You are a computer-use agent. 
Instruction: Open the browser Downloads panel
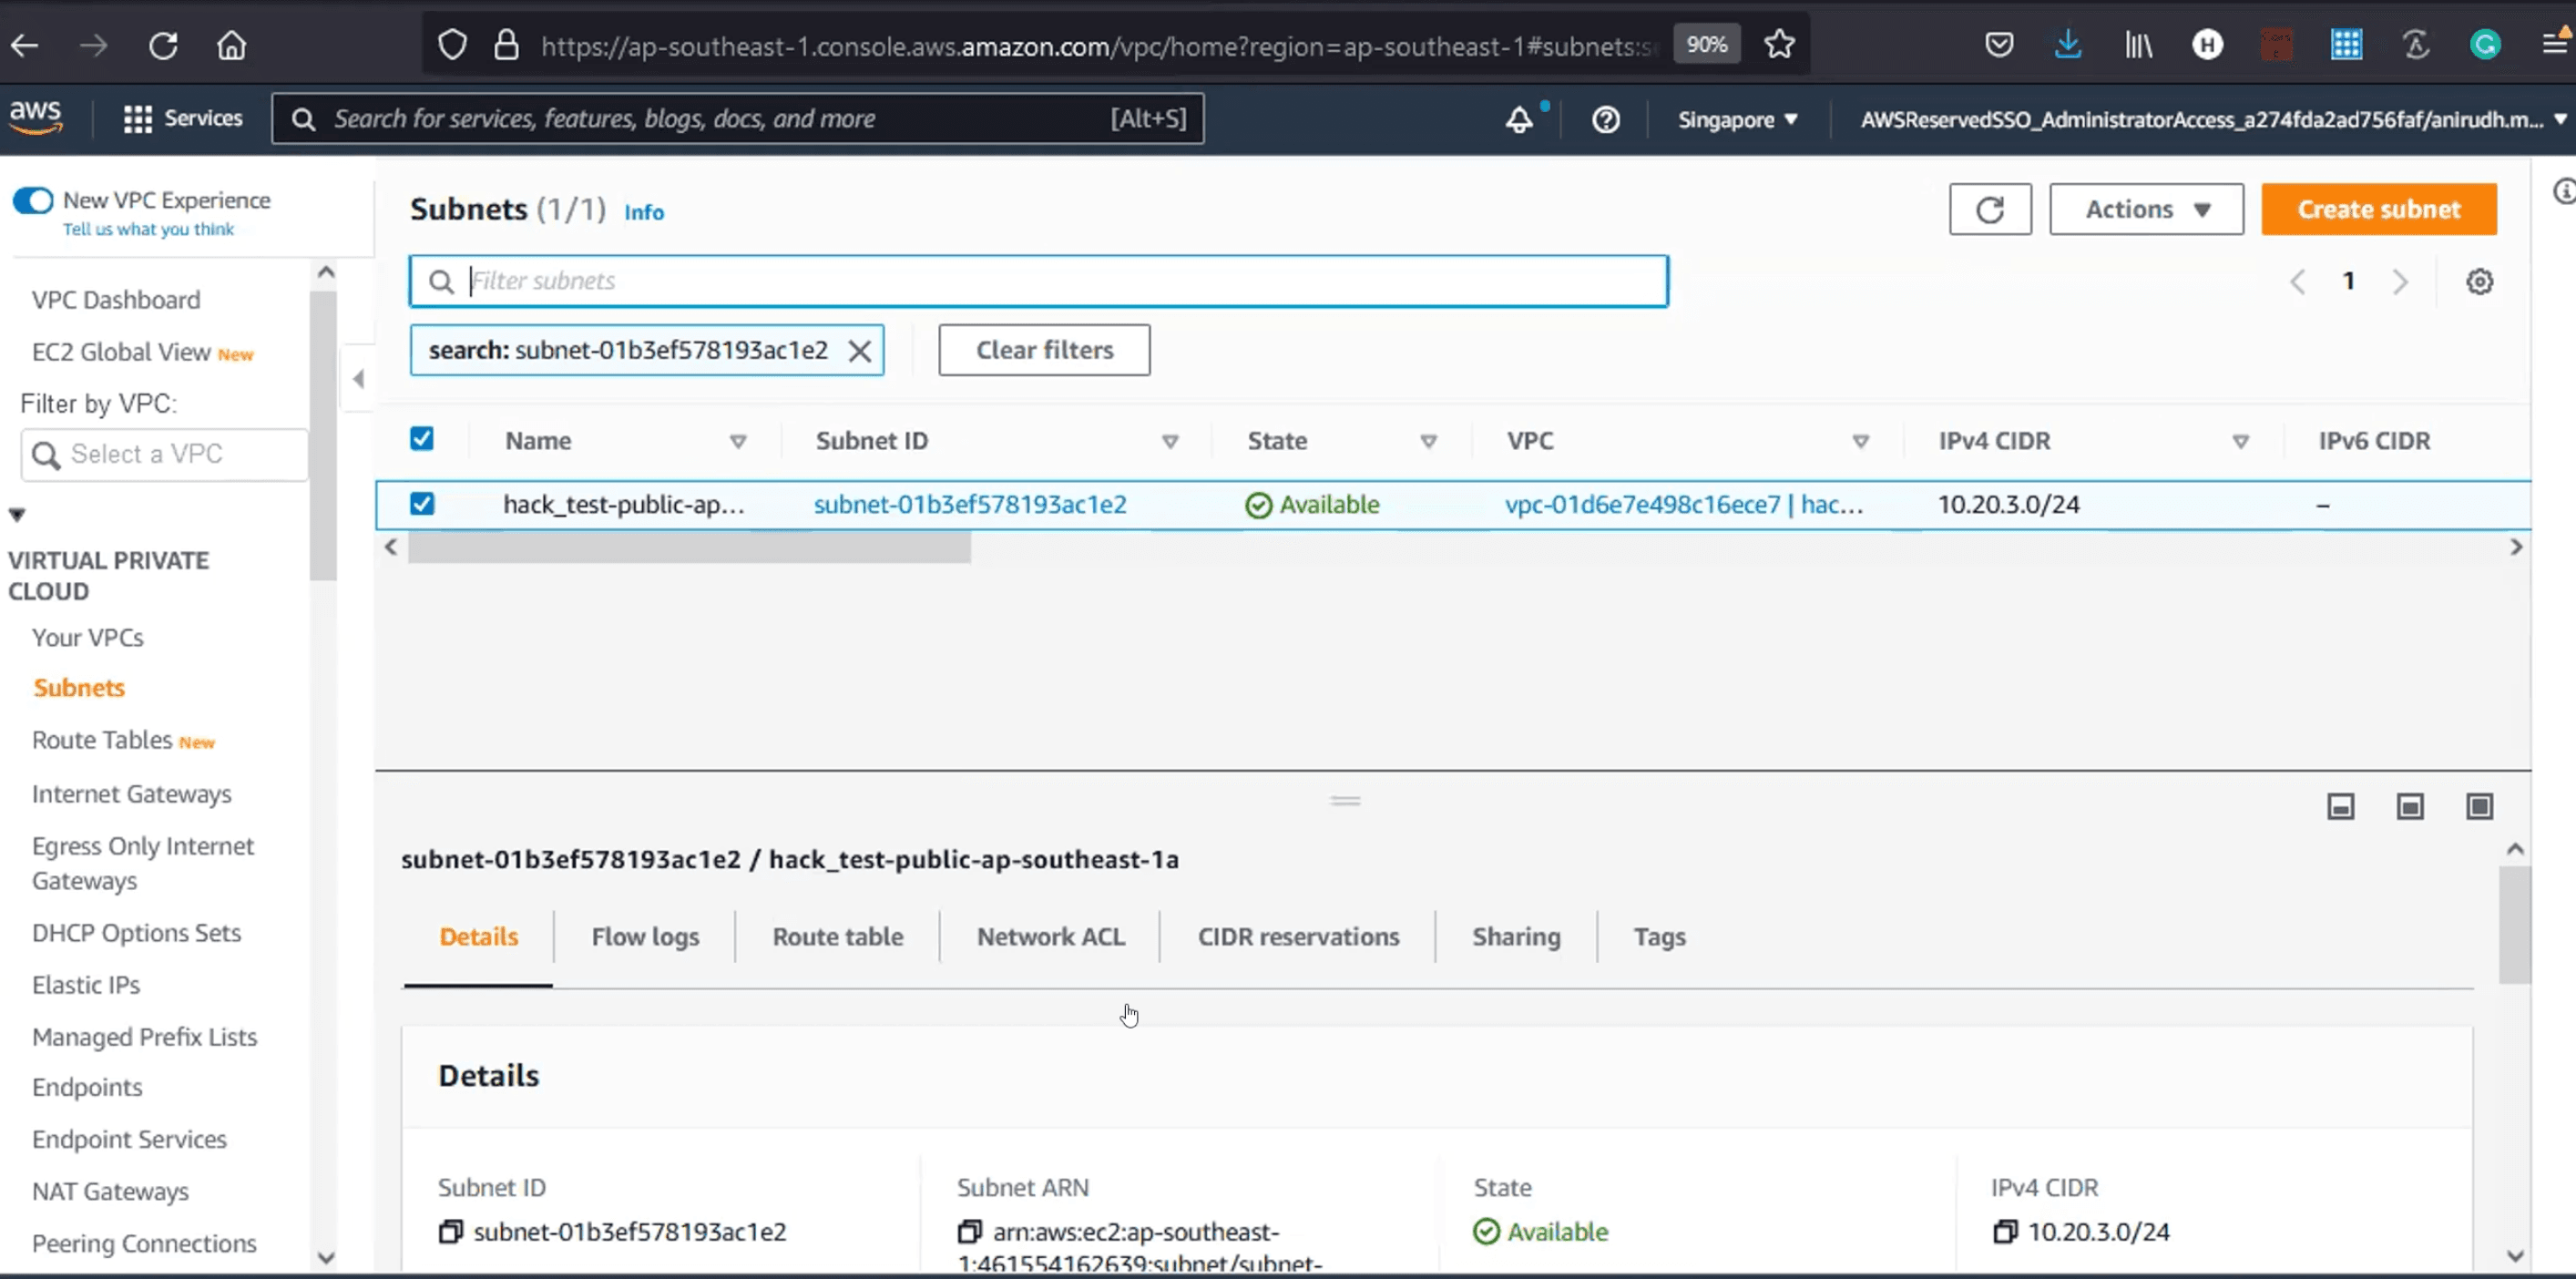pos(2068,44)
